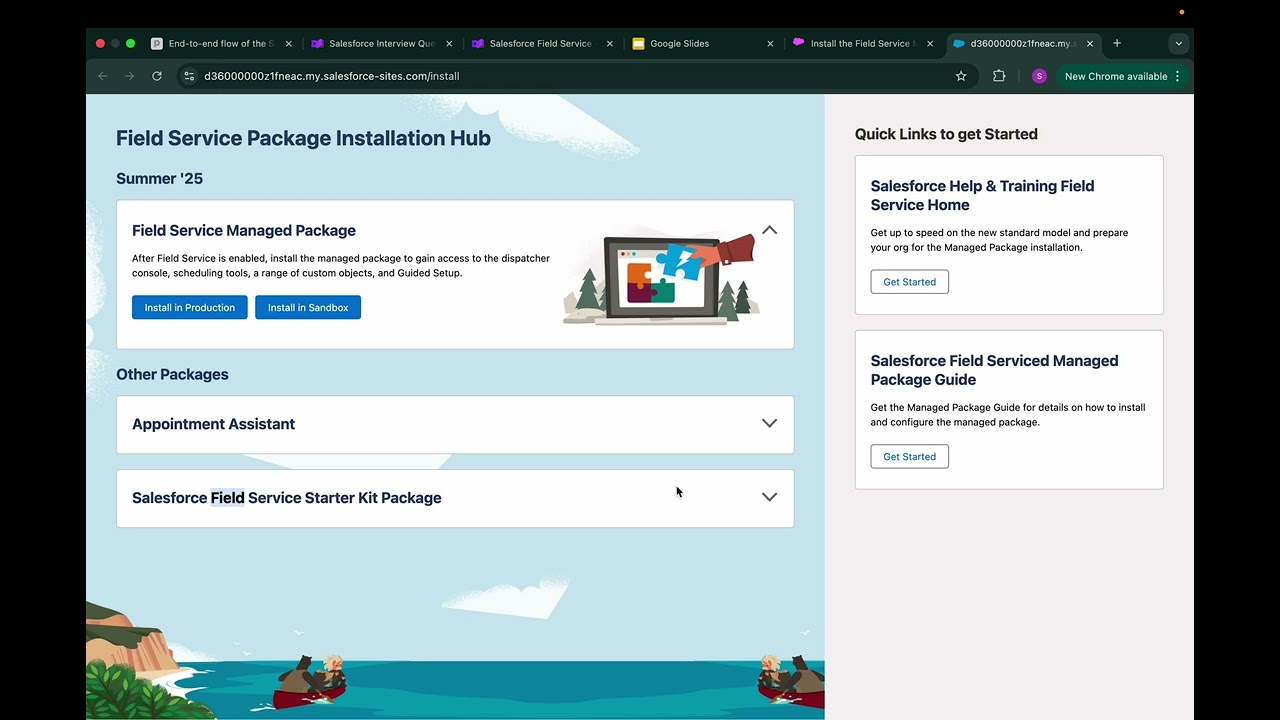Click the macOS green fullscreen window button
Screen dimensions: 1280x720
130,43
